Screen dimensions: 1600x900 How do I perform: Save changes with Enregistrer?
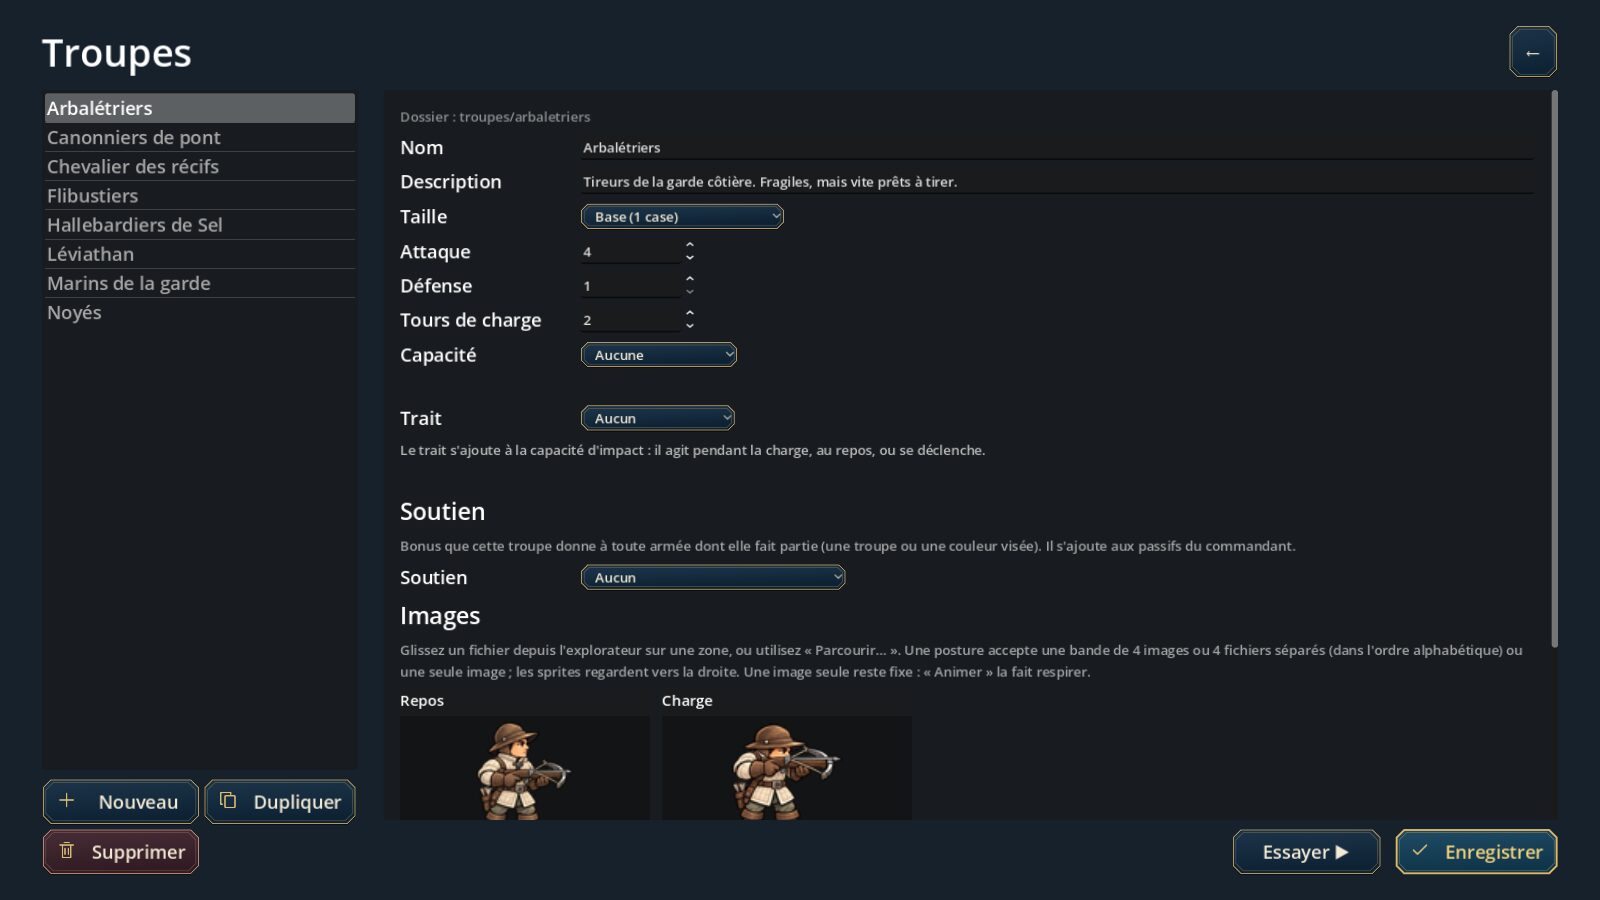pyautogui.click(x=1477, y=852)
